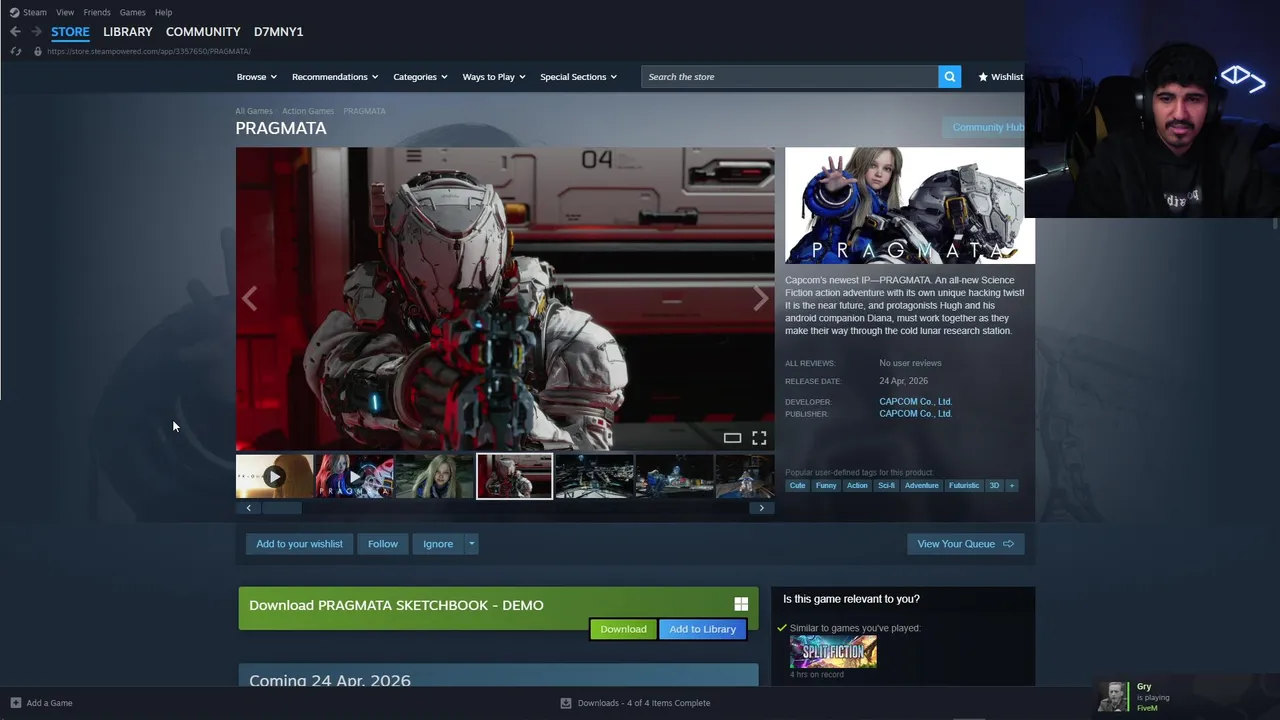Open CAPCOM Co., Ltd. developer link
The width and height of the screenshot is (1280, 720).
915,402
